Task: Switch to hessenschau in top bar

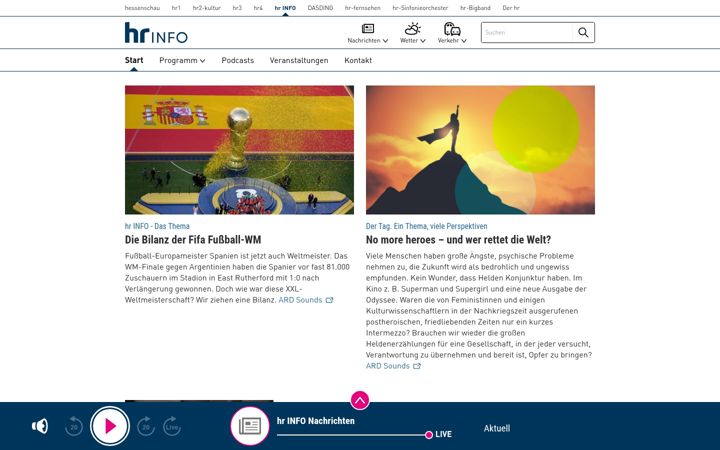Action: click(x=142, y=8)
